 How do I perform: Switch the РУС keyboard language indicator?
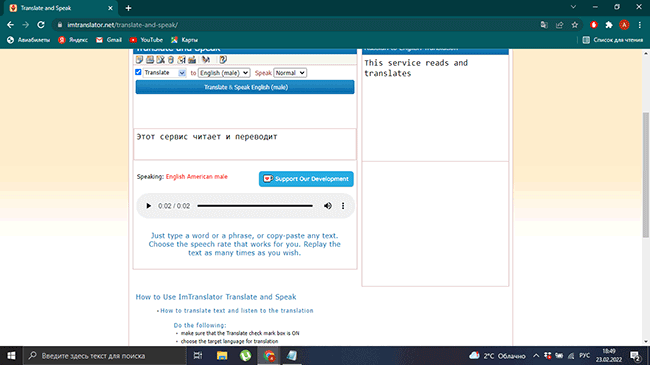585,355
